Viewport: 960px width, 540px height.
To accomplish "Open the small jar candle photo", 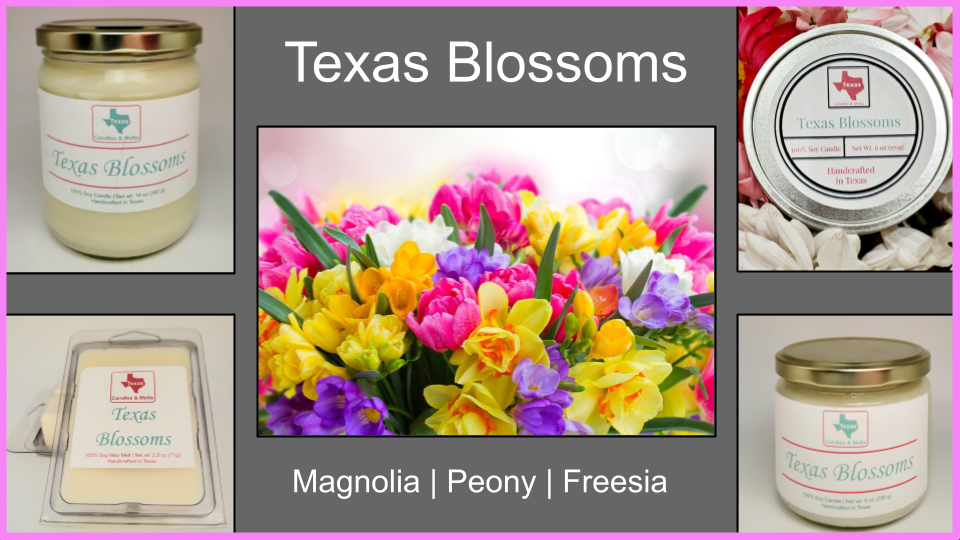I will pyautogui.click(x=845, y=424).
